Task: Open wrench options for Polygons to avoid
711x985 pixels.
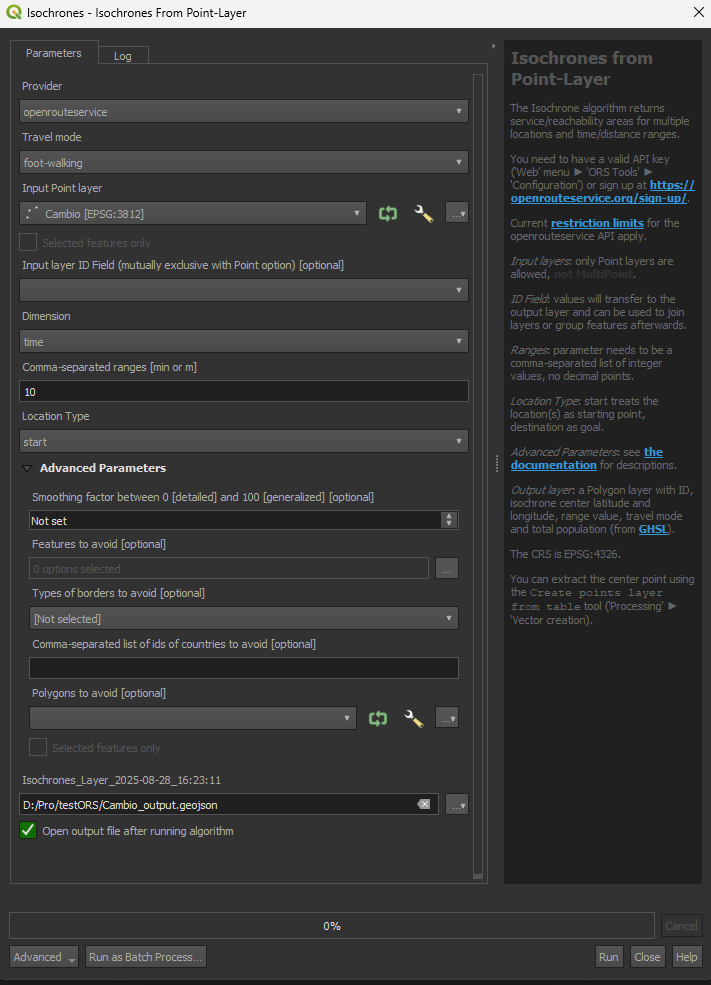Action: (413, 718)
